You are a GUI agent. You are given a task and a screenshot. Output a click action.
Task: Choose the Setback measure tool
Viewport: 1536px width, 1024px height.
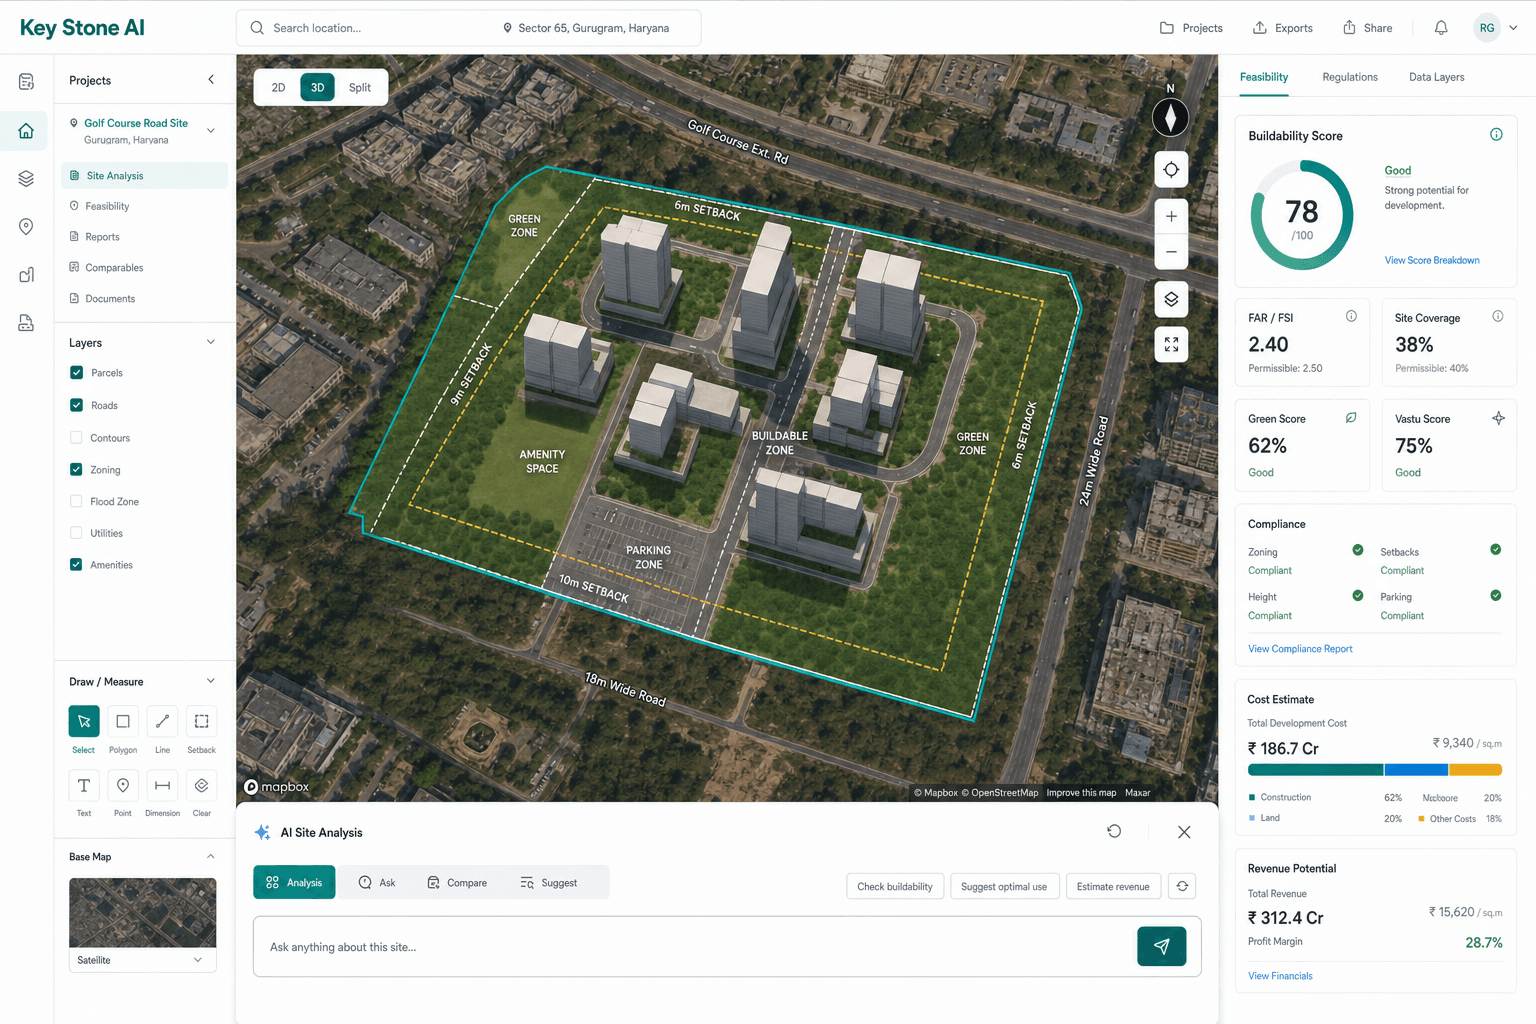201,721
